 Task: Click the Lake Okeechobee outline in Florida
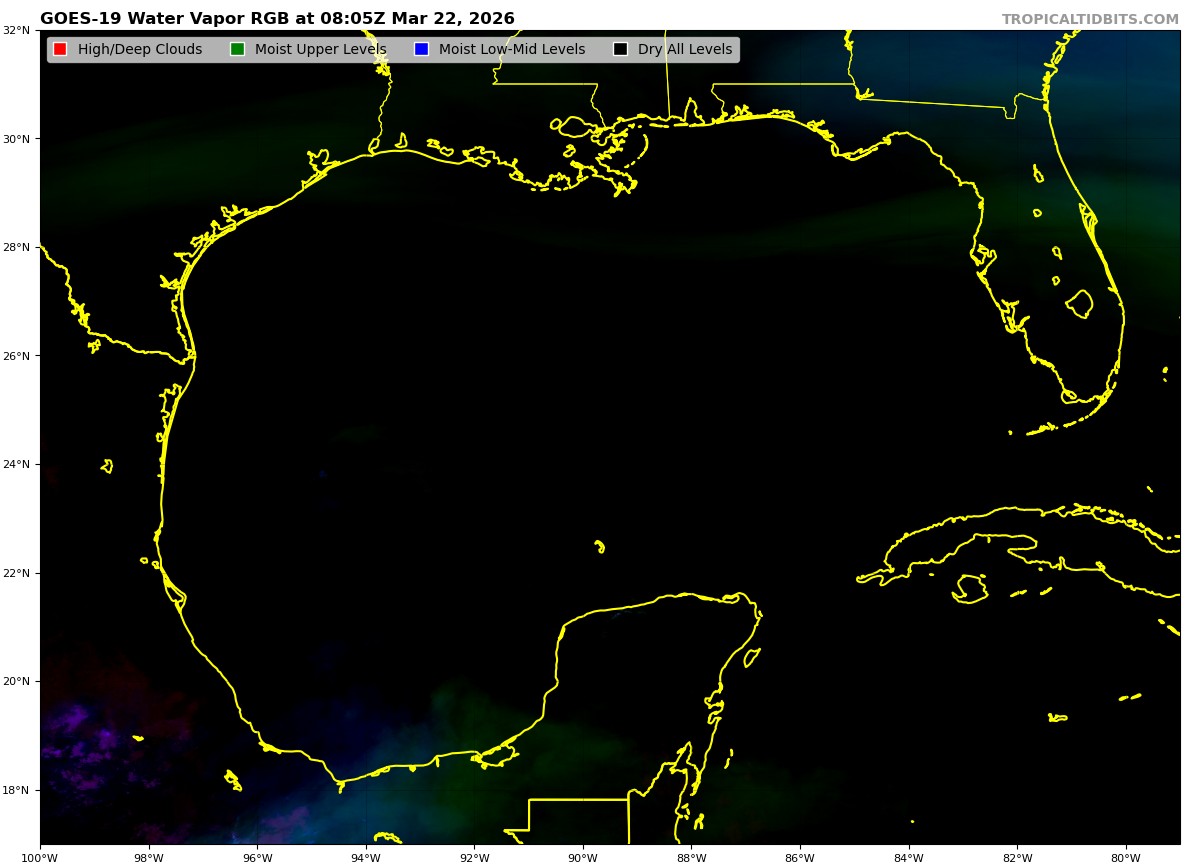(1079, 304)
